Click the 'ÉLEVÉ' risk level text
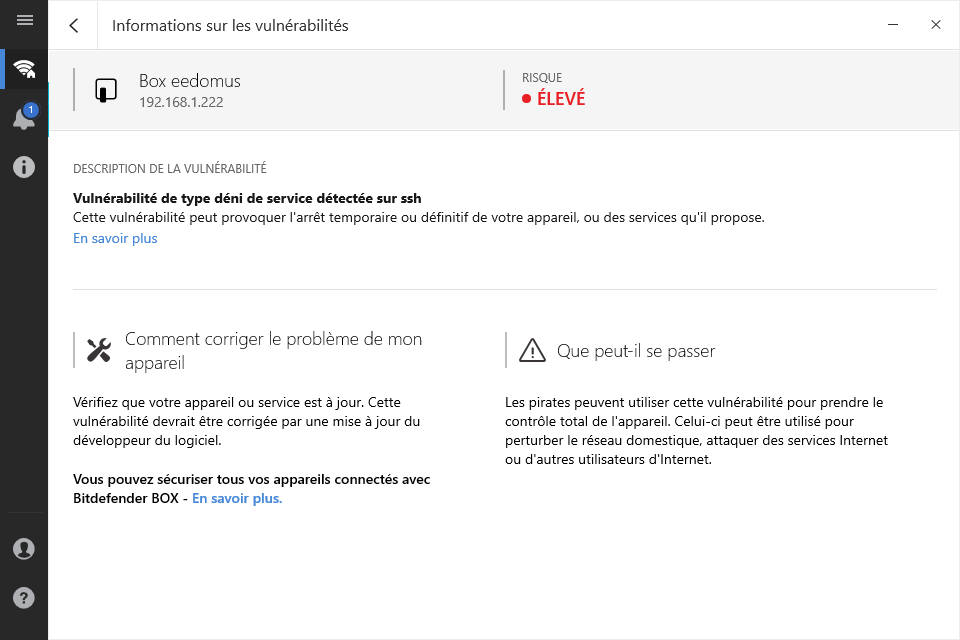 pos(561,99)
